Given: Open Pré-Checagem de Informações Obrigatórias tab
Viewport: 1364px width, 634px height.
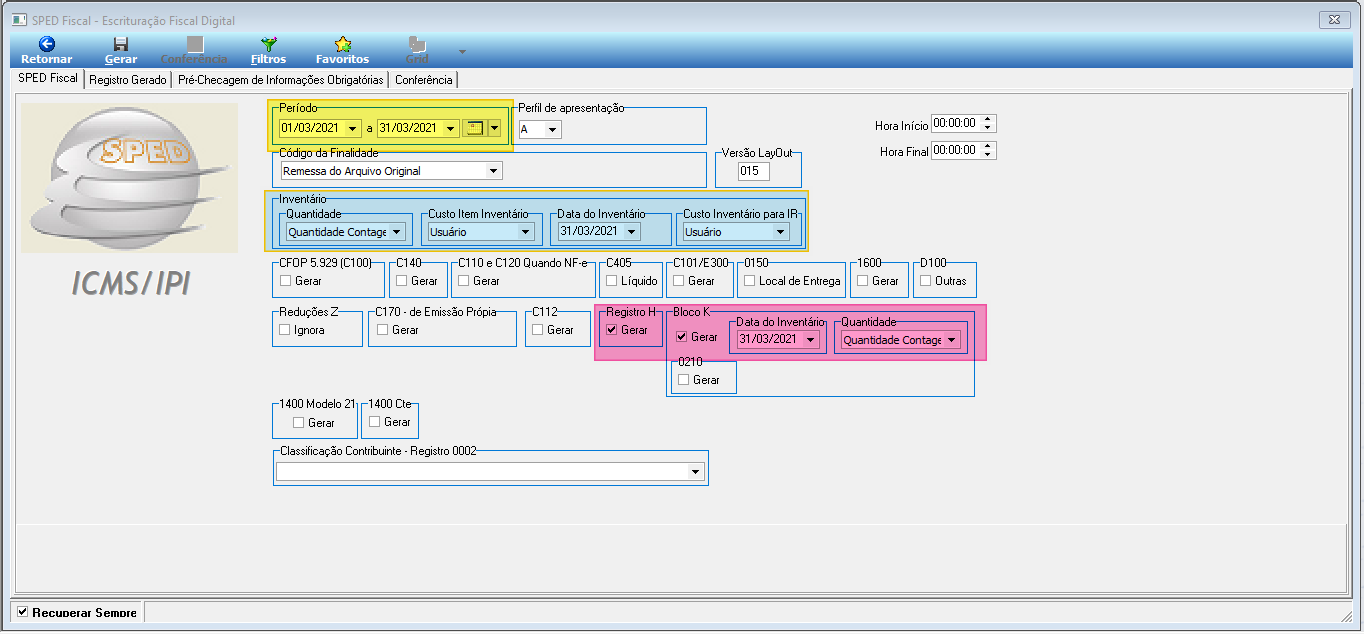Looking at the screenshot, I should [x=280, y=80].
